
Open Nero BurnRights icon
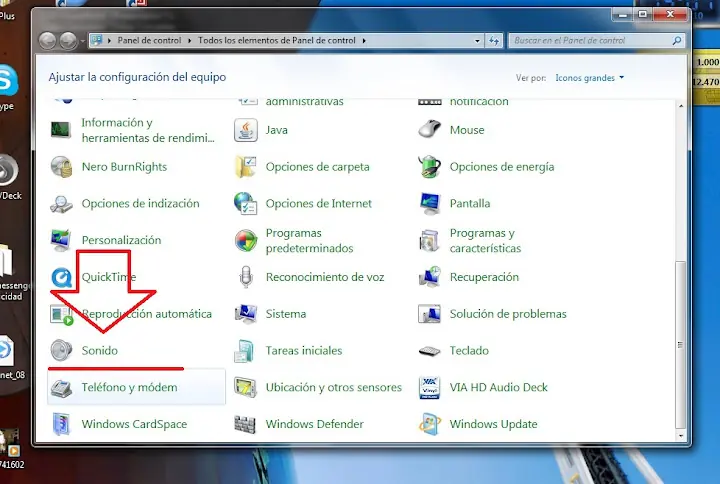62,167
